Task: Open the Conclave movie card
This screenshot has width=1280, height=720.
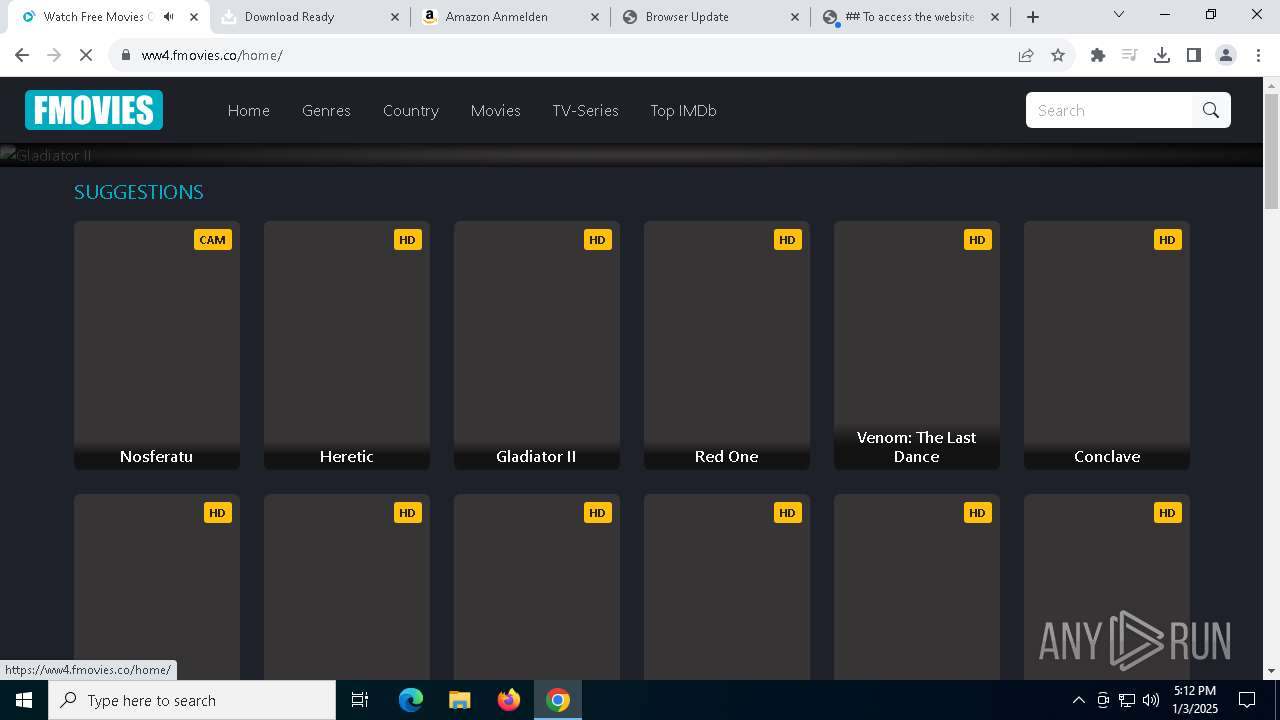Action: 1107,345
